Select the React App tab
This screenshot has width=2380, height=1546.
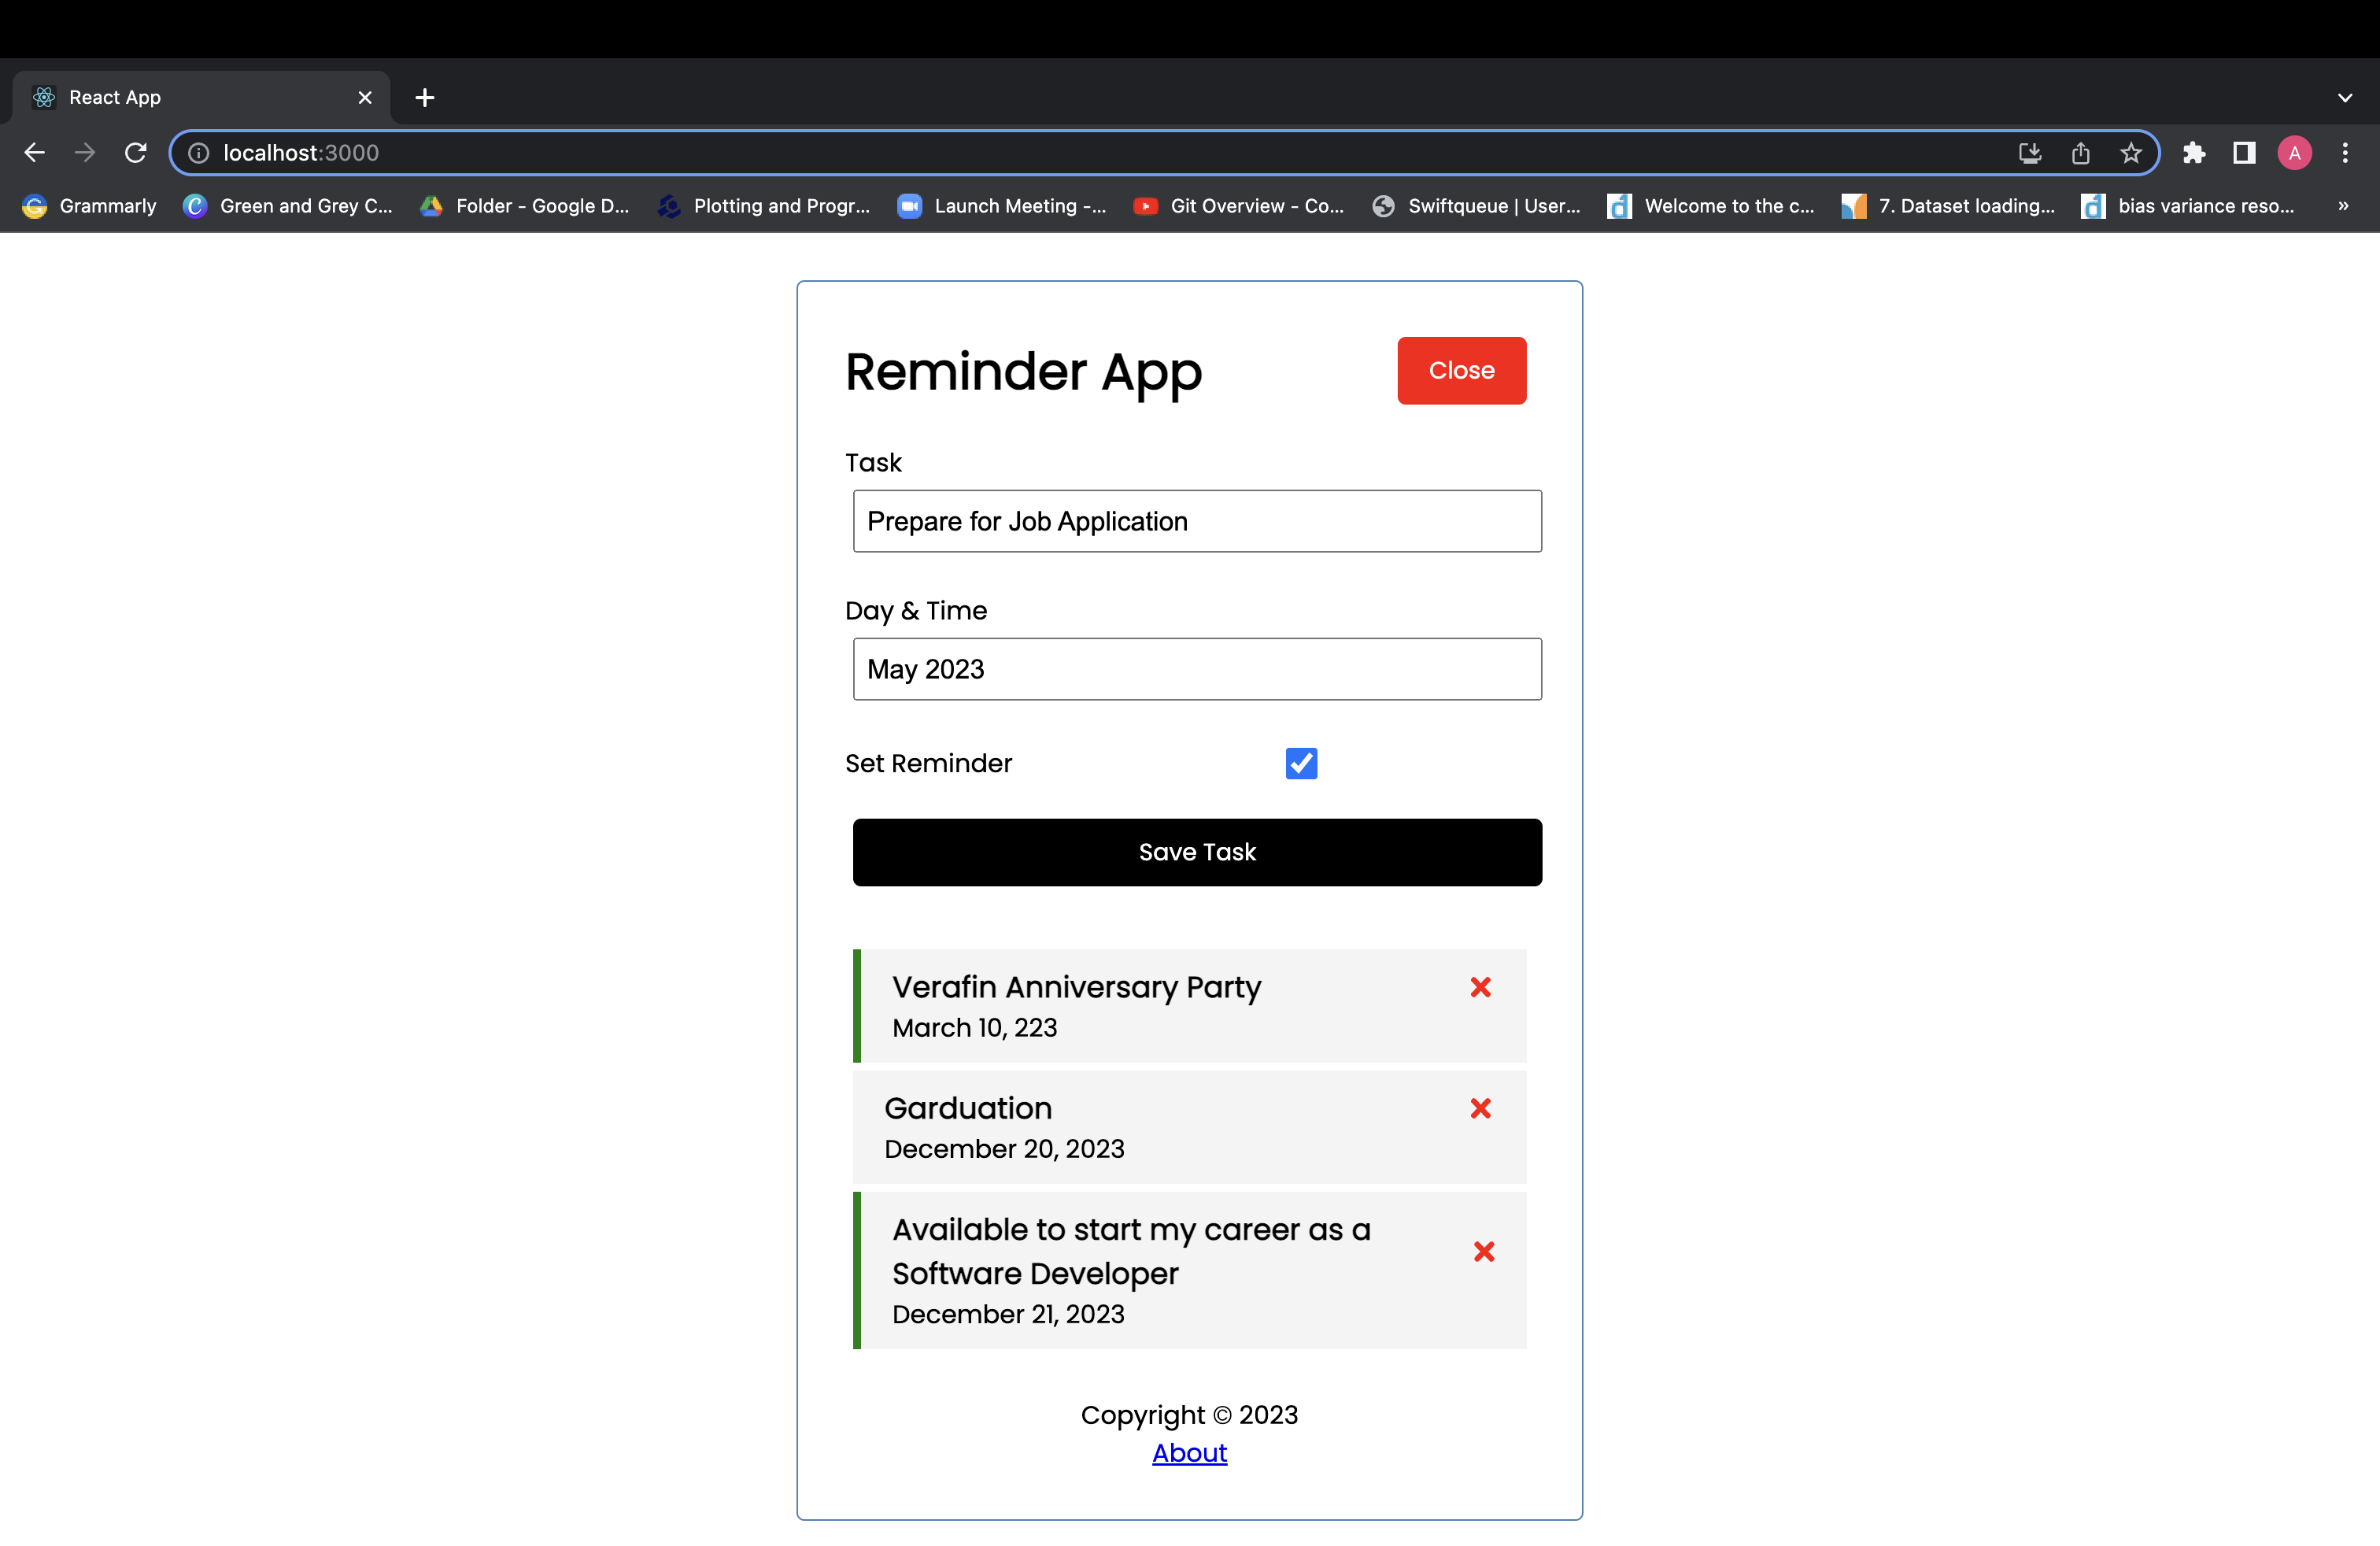pos(200,97)
